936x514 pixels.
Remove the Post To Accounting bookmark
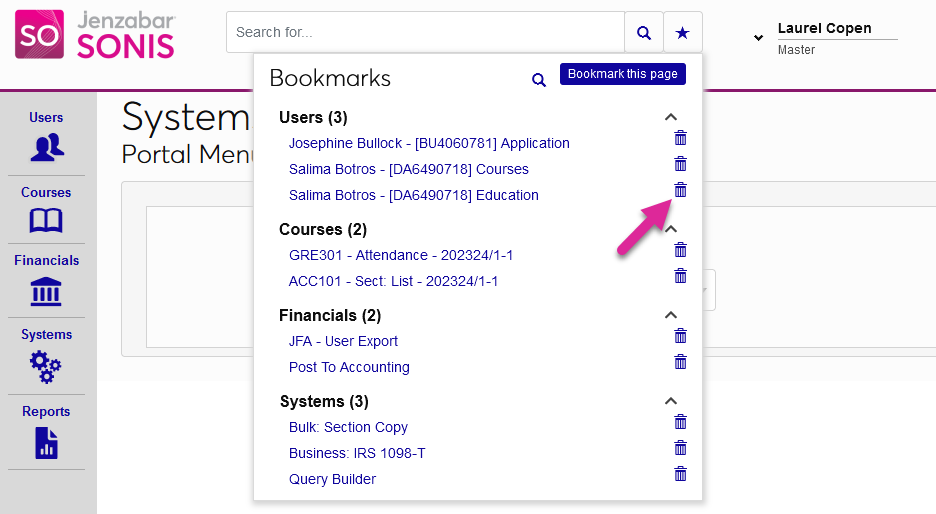681,362
